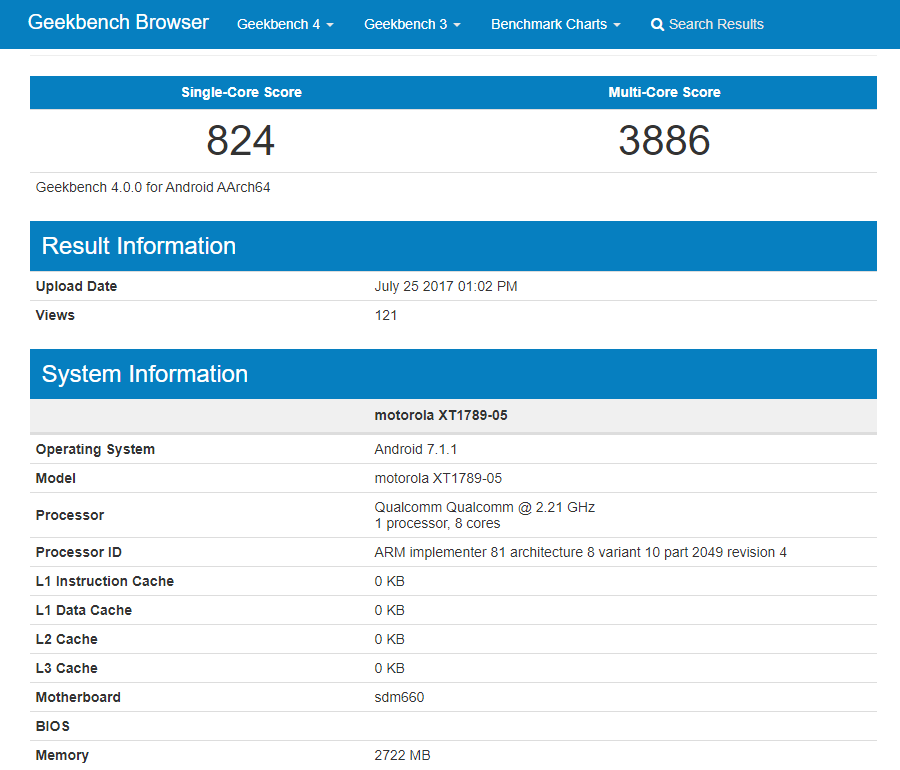Click the Processor row label
This screenshot has width=900, height=770.
click(x=70, y=515)
